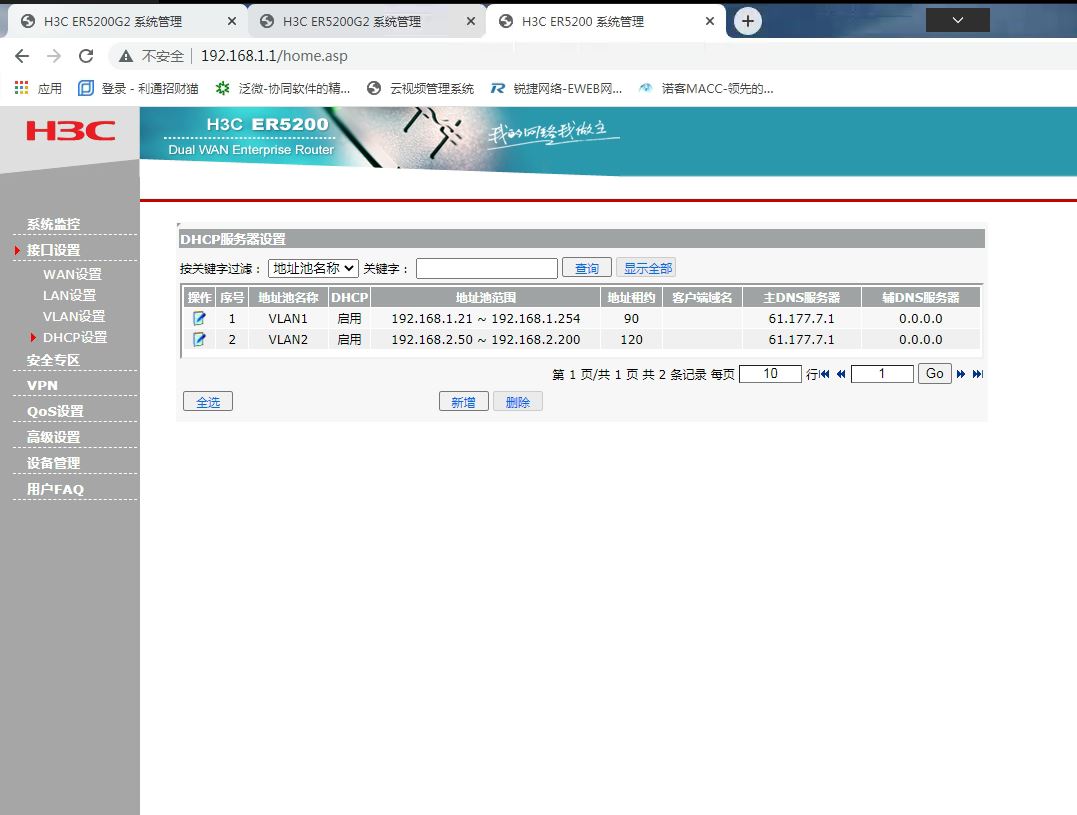Open a new browser tab

747,21
